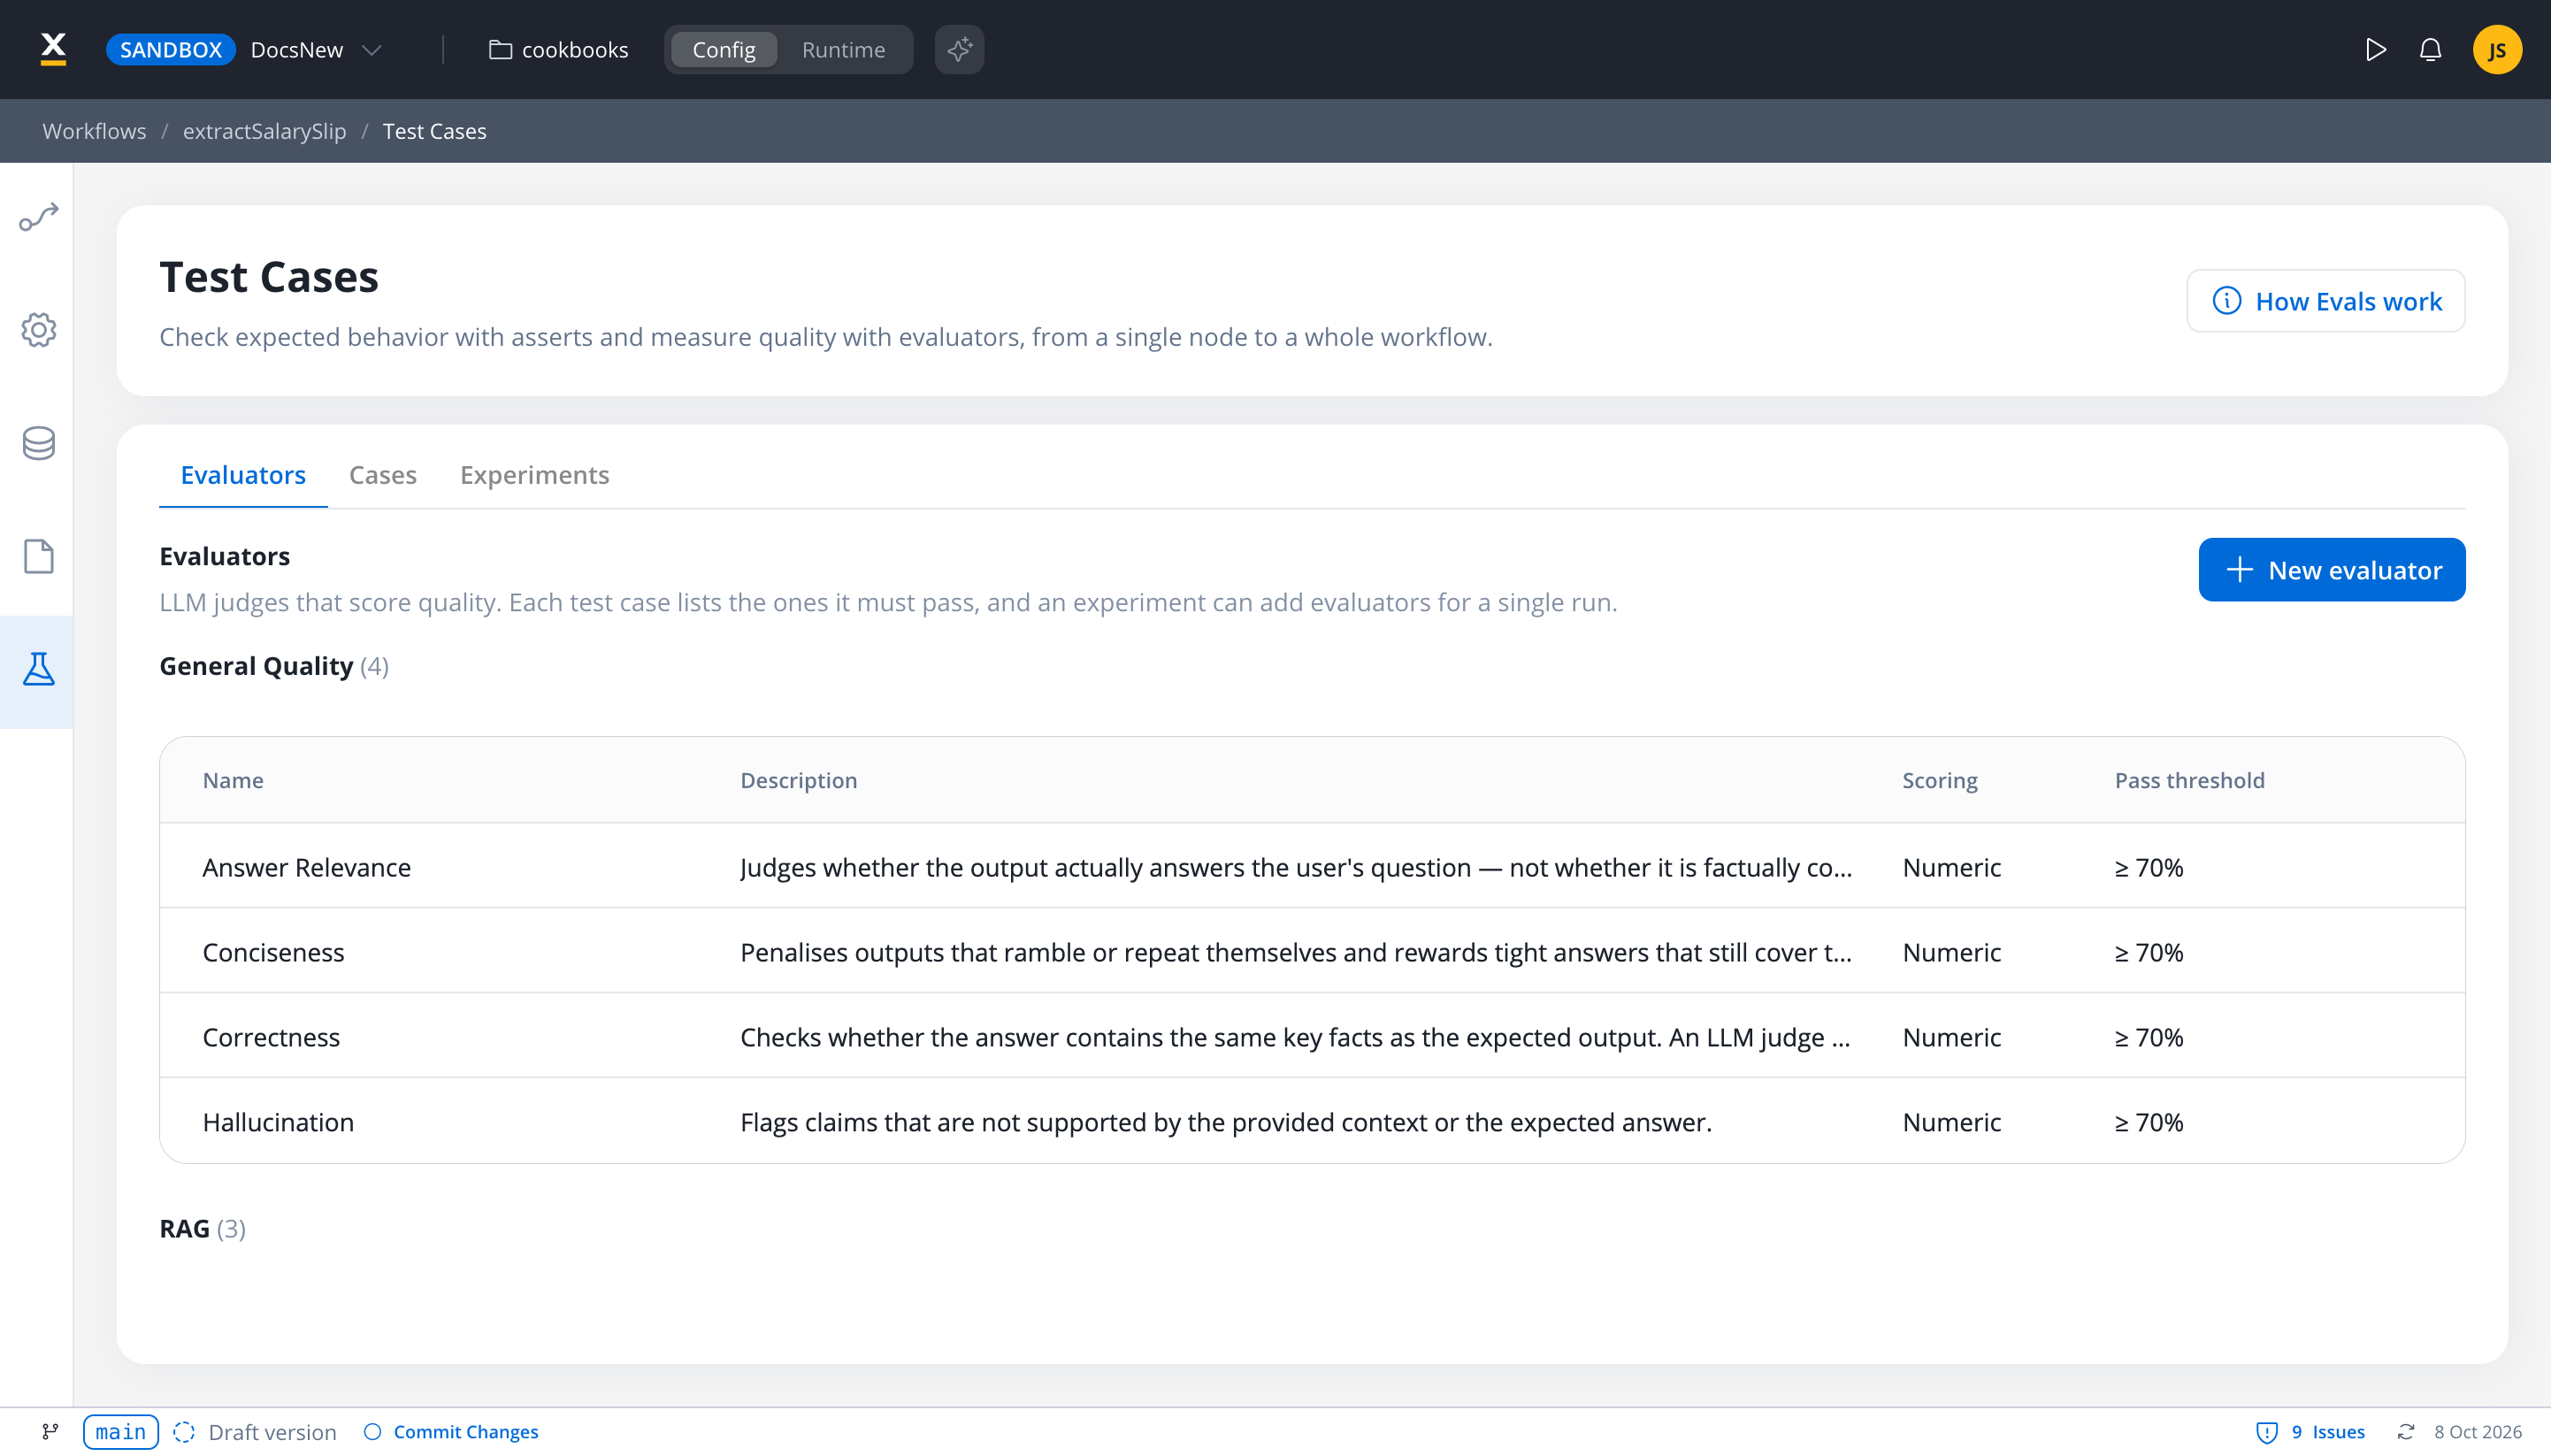Click the 9 Issues label

[x=2328, y=1432]
